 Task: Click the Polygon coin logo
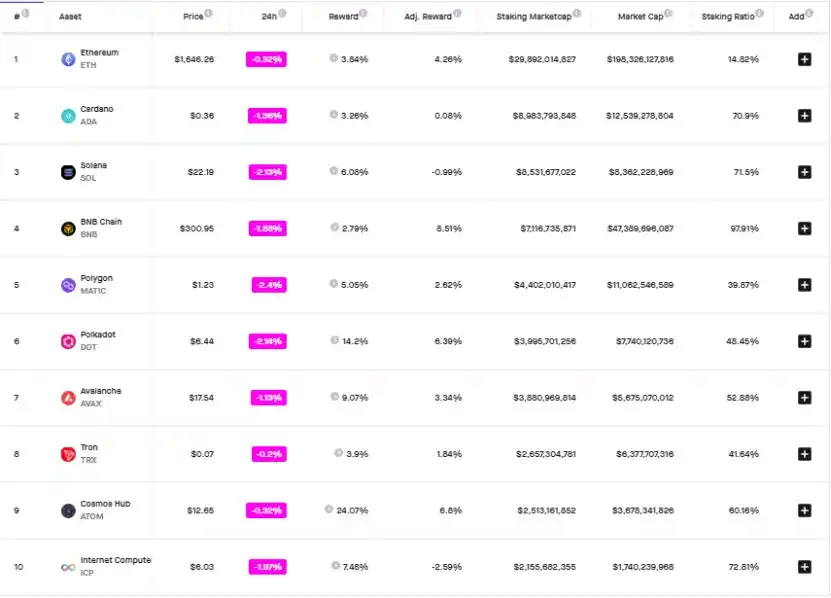(x=68, y=285)
